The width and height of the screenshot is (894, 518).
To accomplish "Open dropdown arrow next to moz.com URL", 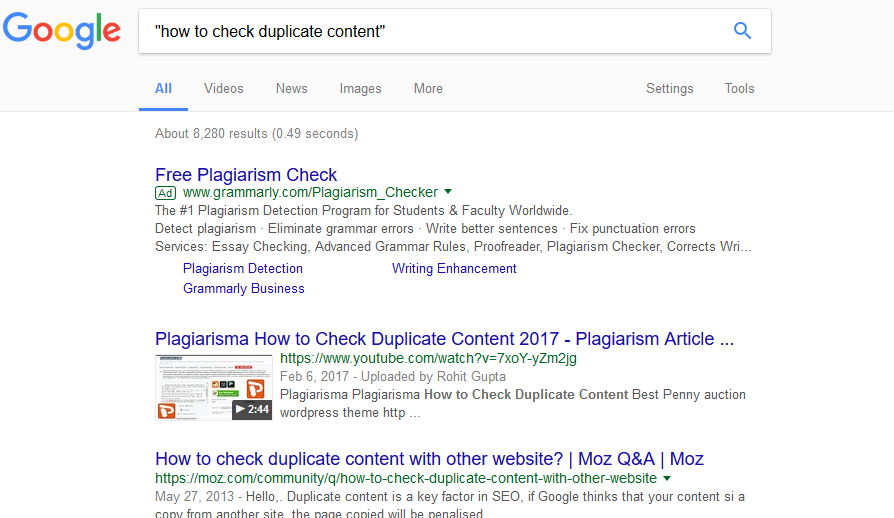I will click(667, 478).
